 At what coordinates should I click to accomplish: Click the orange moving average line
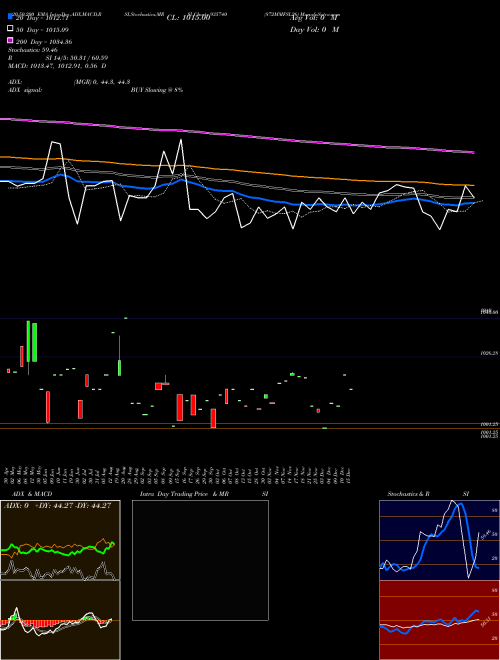(x=236, y=170)
